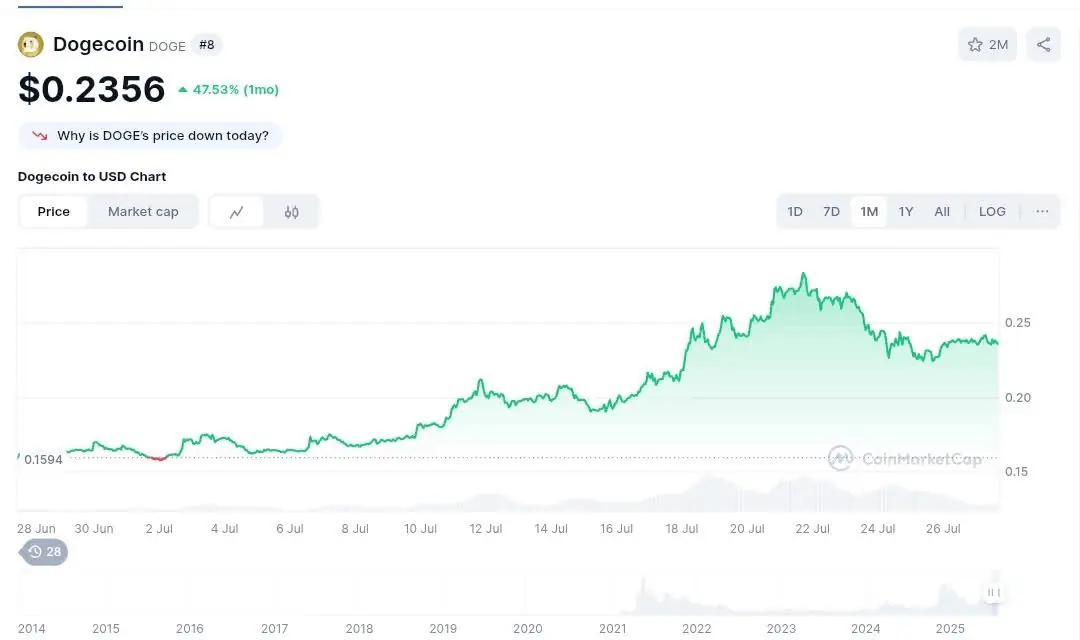
Task: Click the #8 rank badge
Action: click(x=206, y=45)
